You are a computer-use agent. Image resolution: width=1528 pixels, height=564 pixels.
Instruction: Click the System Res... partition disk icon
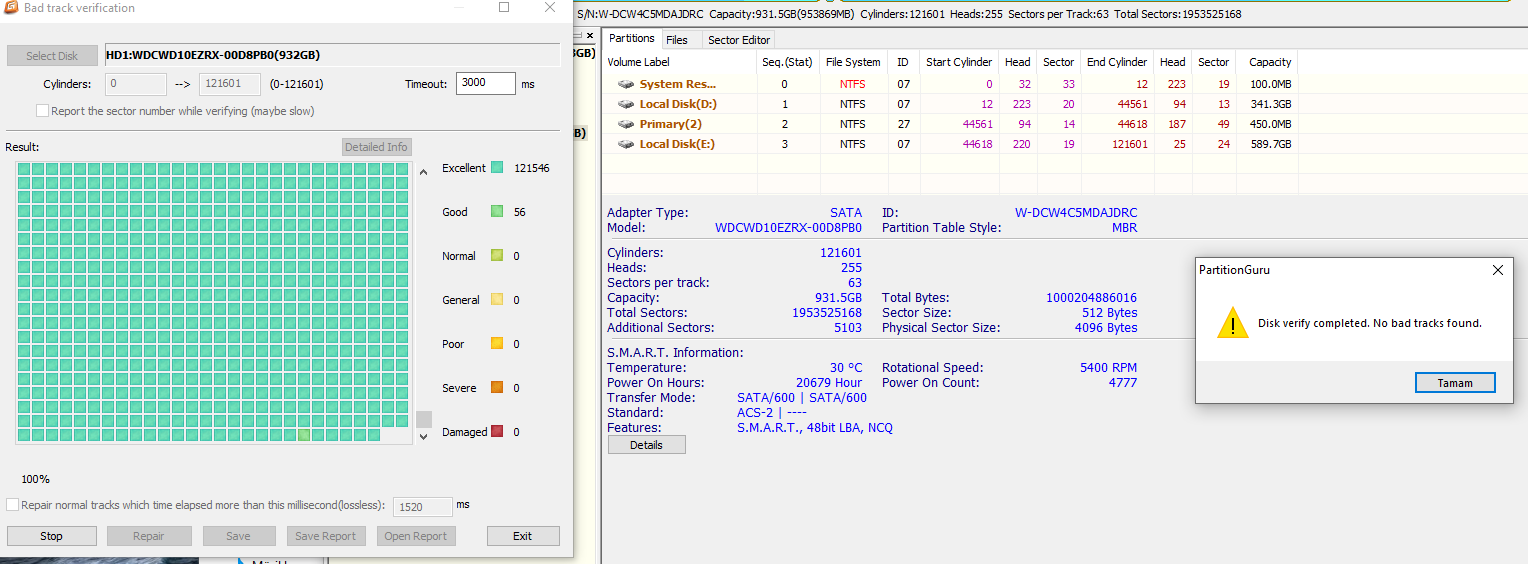(x=626, y=85)
